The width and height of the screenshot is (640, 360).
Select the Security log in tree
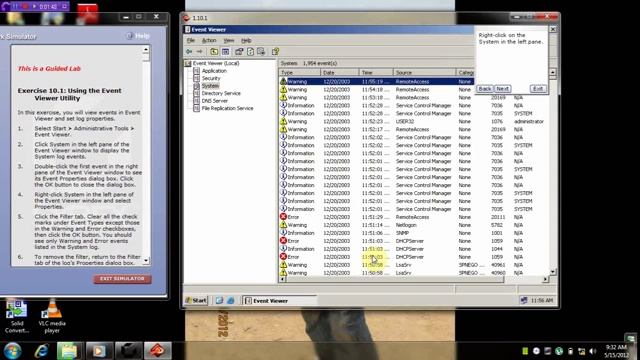click(x=211, y=78)
